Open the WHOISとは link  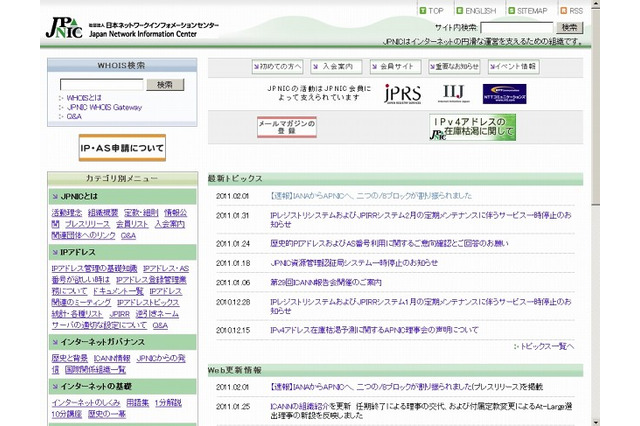(84, 98)
